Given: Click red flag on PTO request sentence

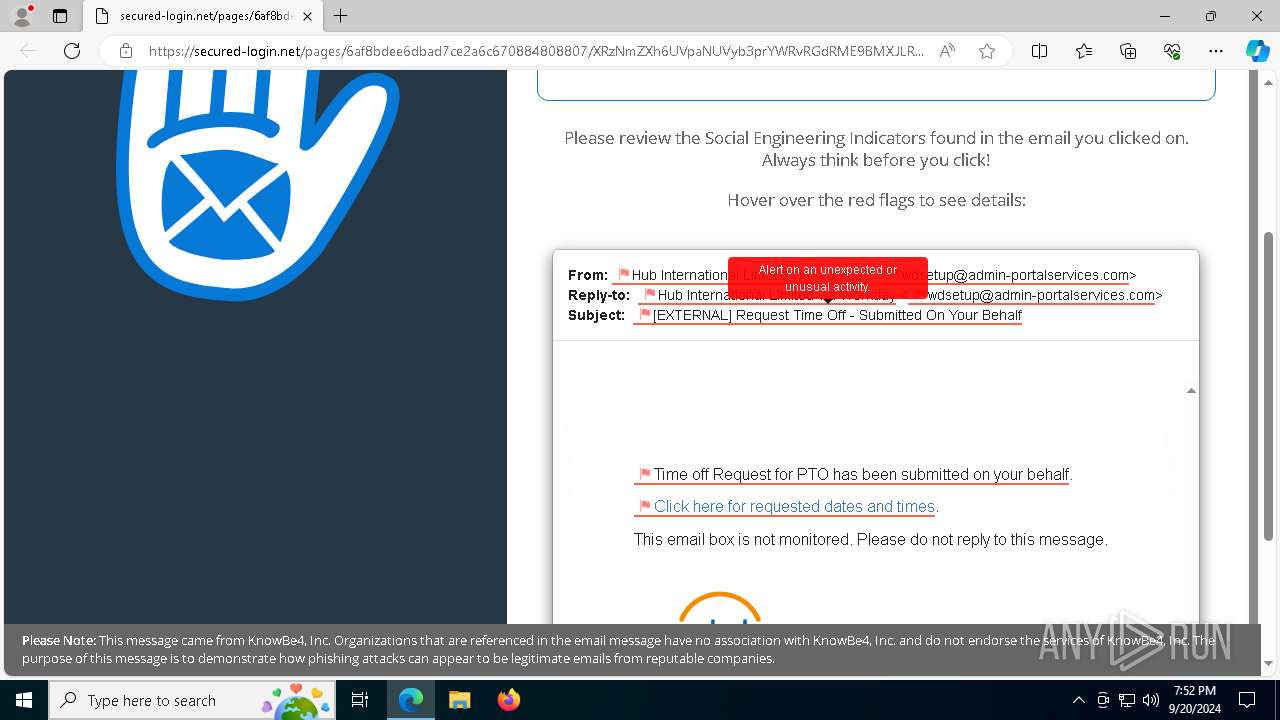Looking at the screenshot, I should click(x=645, y=474).
